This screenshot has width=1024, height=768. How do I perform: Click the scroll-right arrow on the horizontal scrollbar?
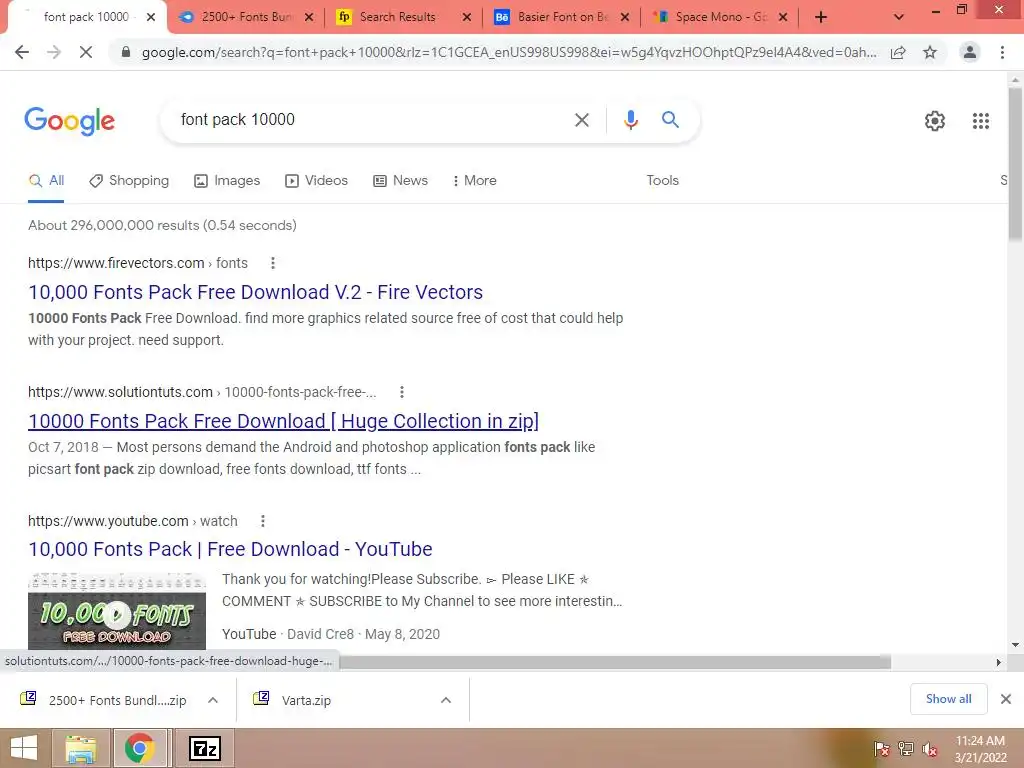(998, 662)
